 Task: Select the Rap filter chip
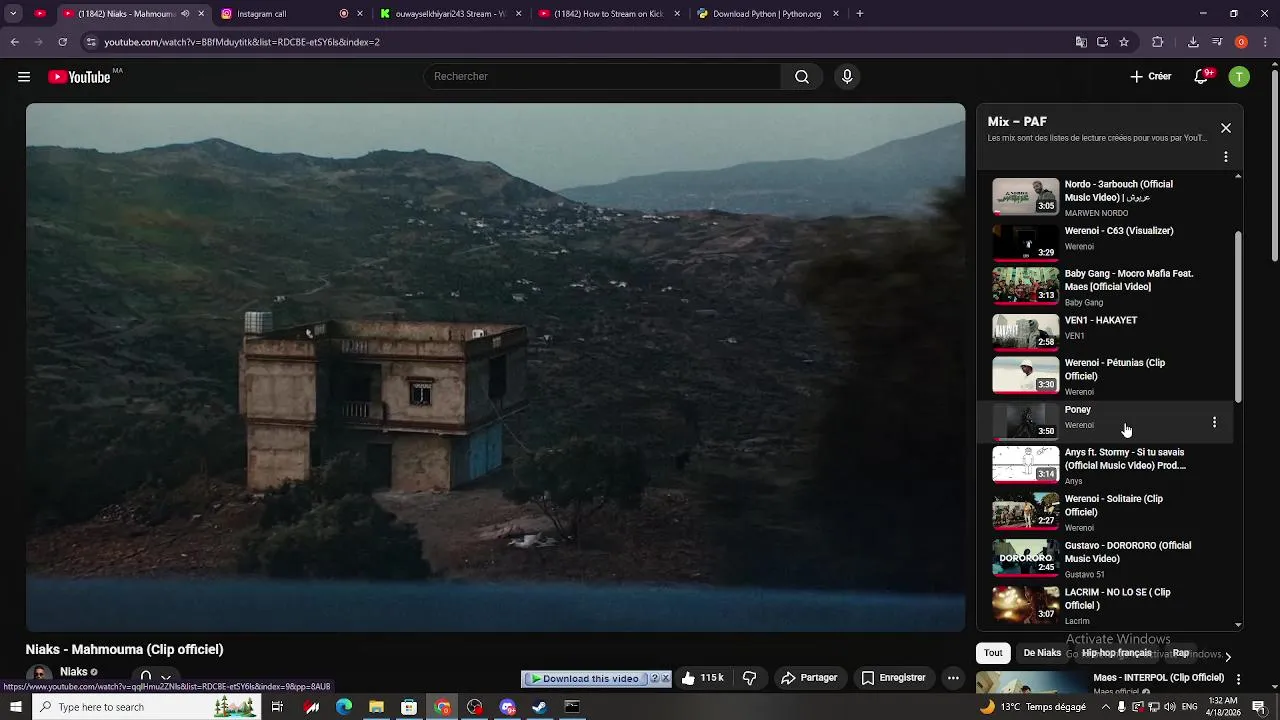[1181, 653]
